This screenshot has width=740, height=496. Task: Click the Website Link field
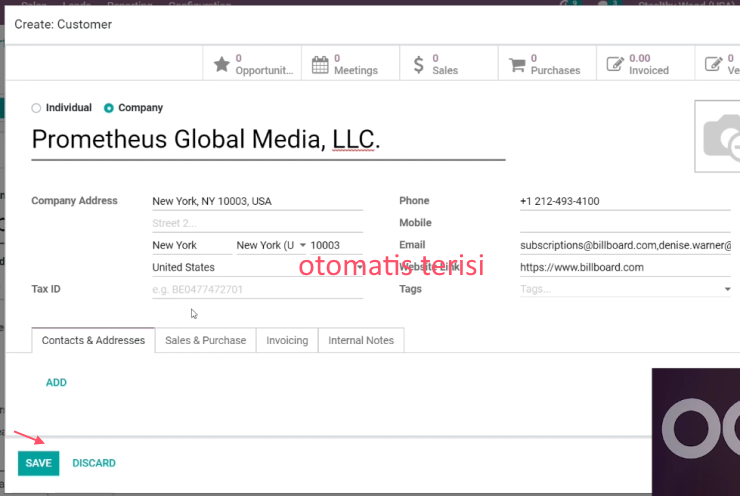pos(625,268)
